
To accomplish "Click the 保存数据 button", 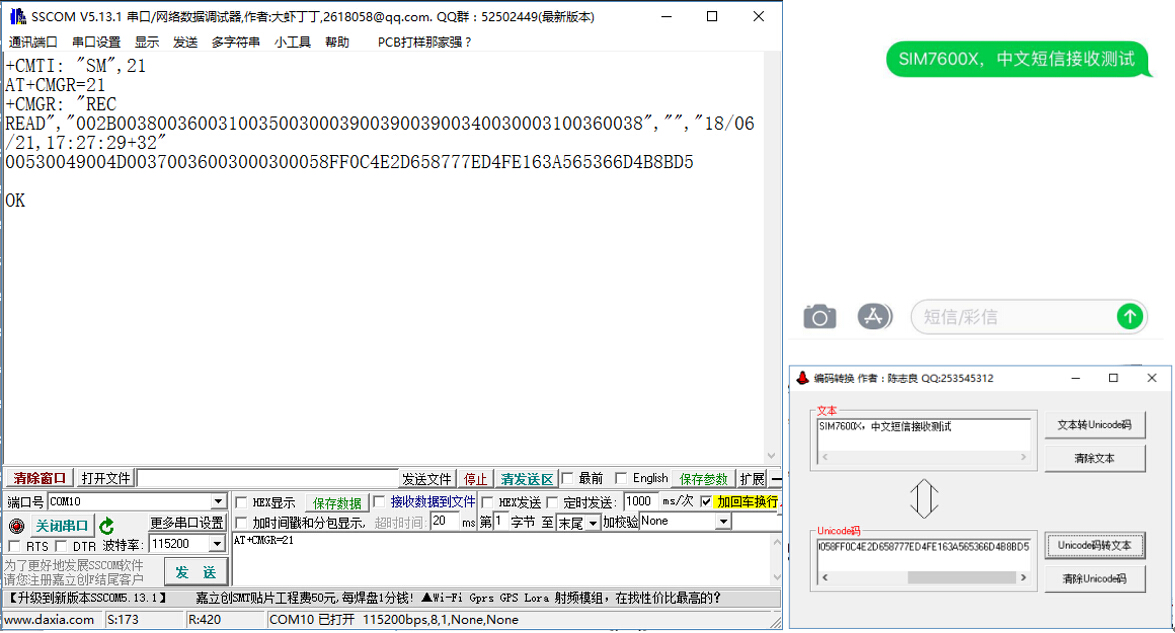I will (337, 503).
